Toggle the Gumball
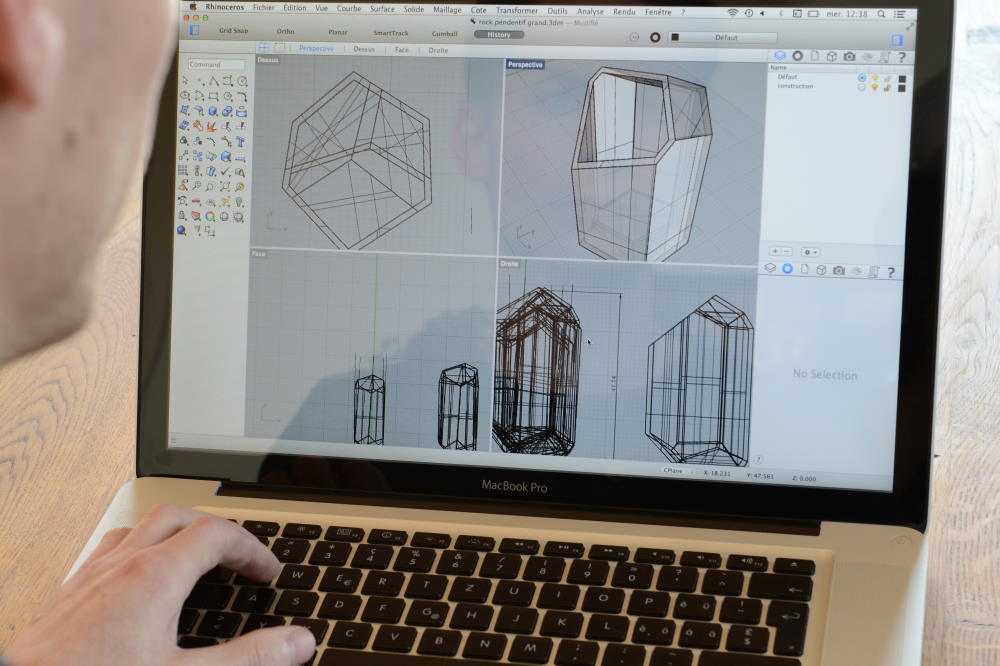This screenshot has width=1000, height=666. pos(445,33)
